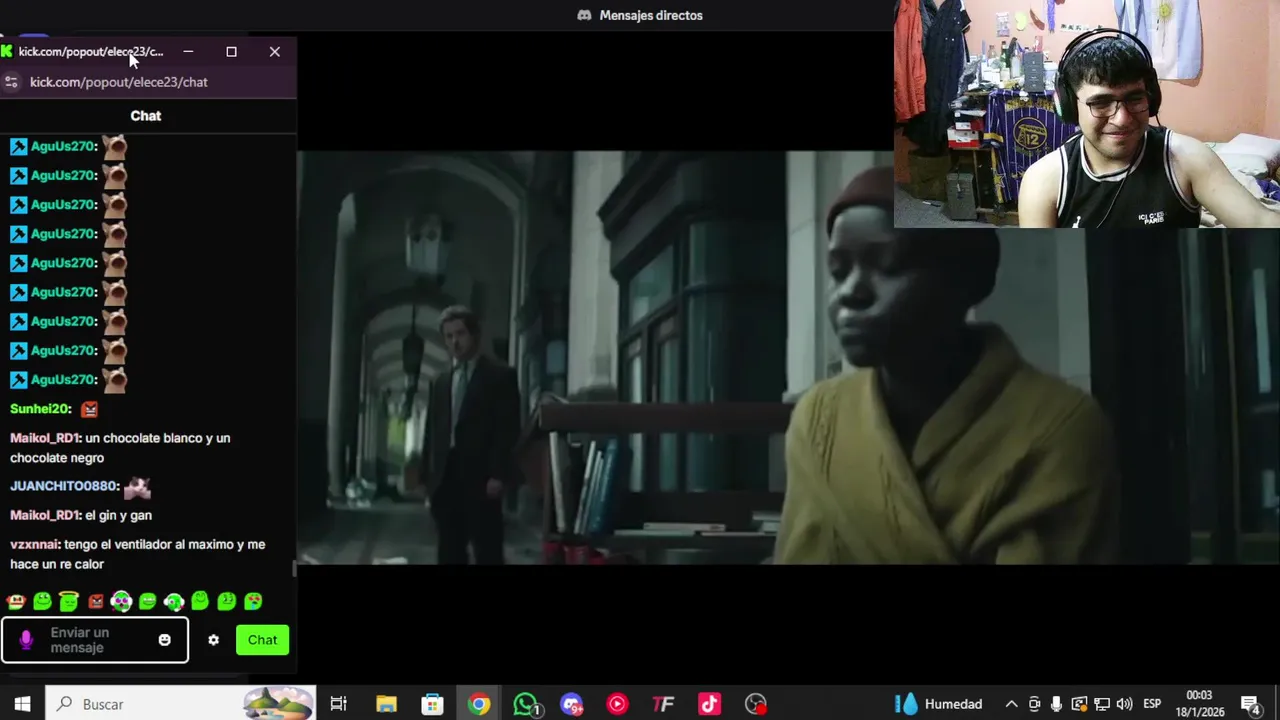Open the Windows Start menu

tap(22, 704)
